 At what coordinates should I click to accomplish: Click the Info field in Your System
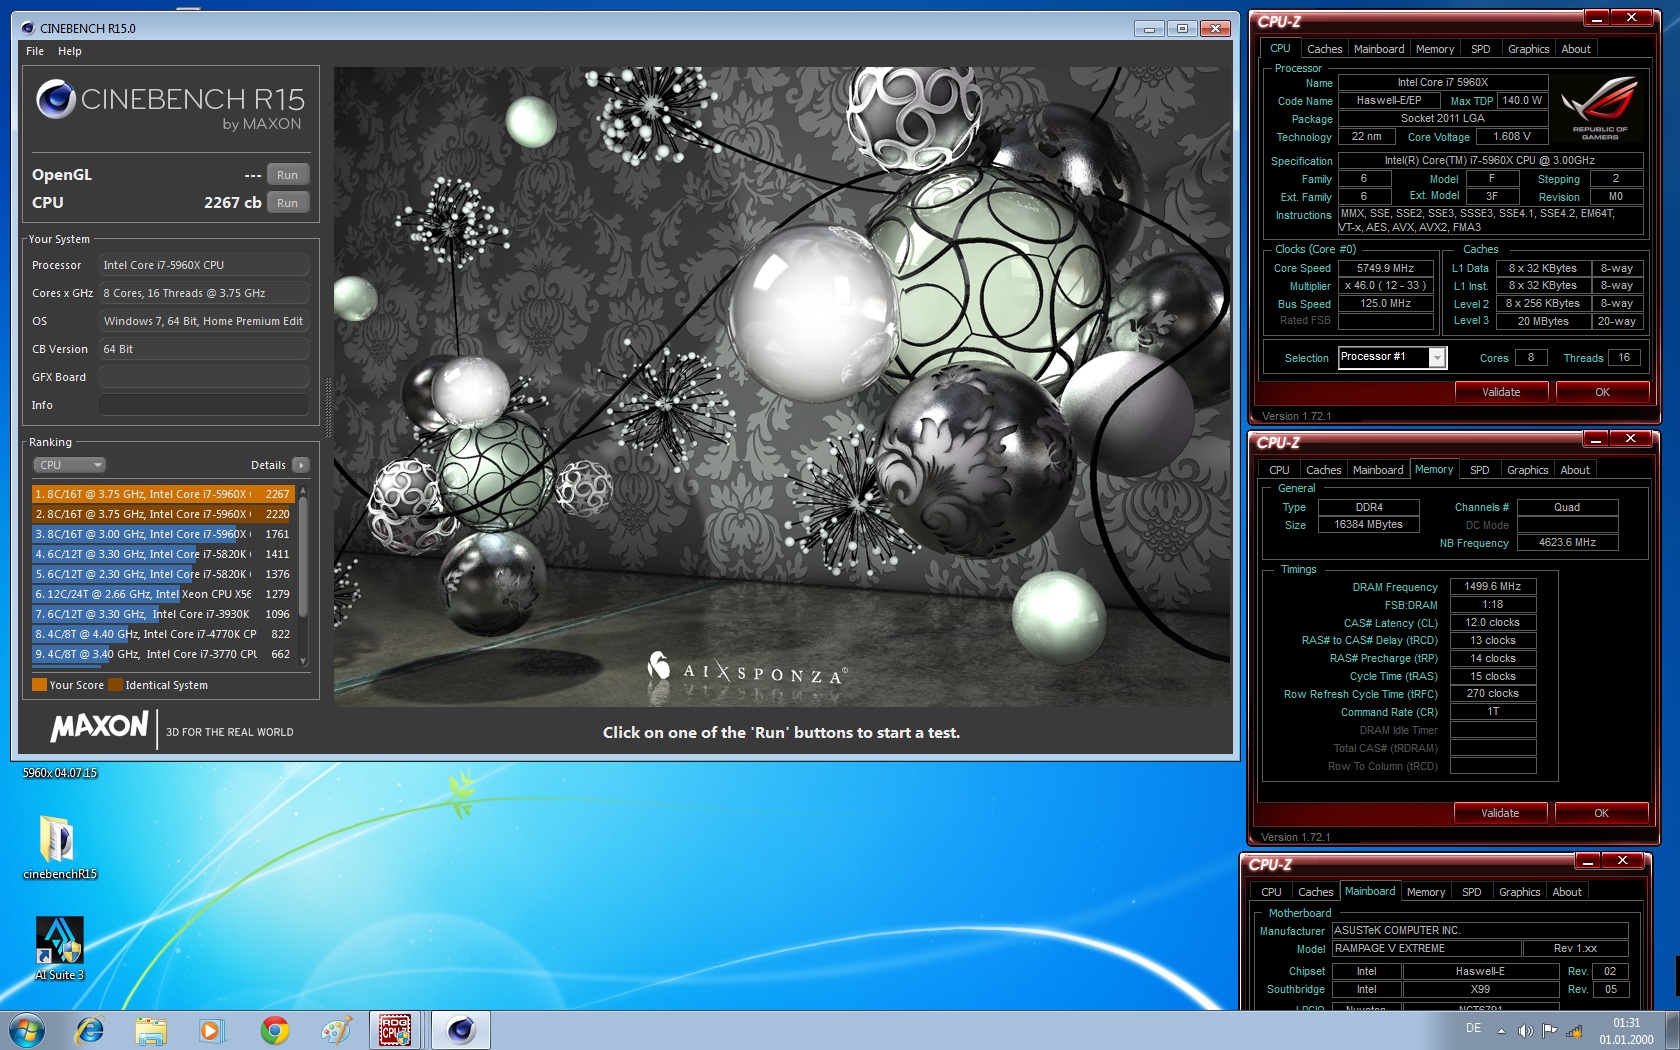click(203, 405)
